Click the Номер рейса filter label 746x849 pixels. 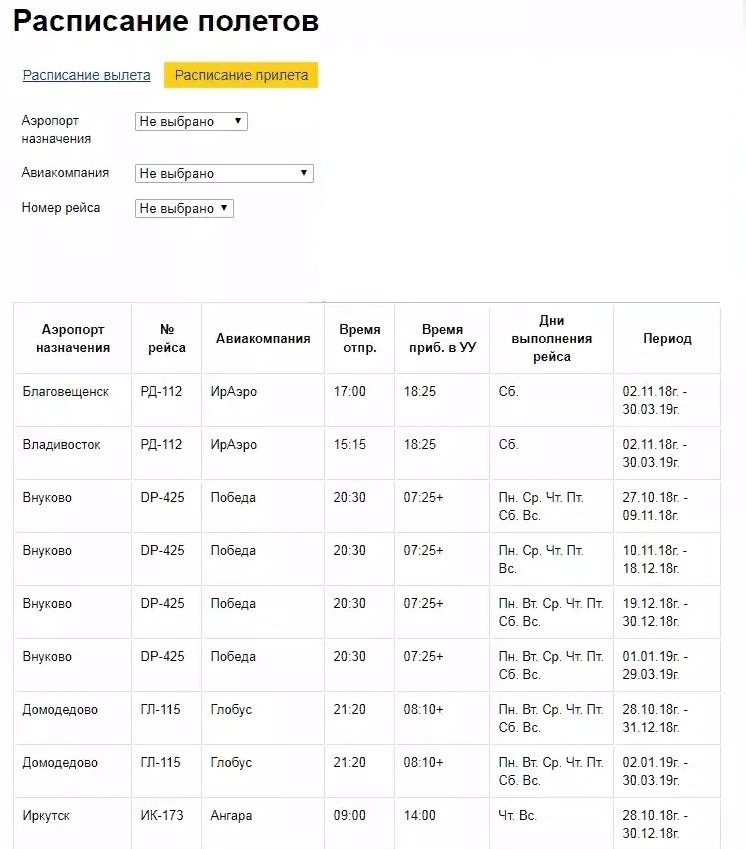coord(61,208)
